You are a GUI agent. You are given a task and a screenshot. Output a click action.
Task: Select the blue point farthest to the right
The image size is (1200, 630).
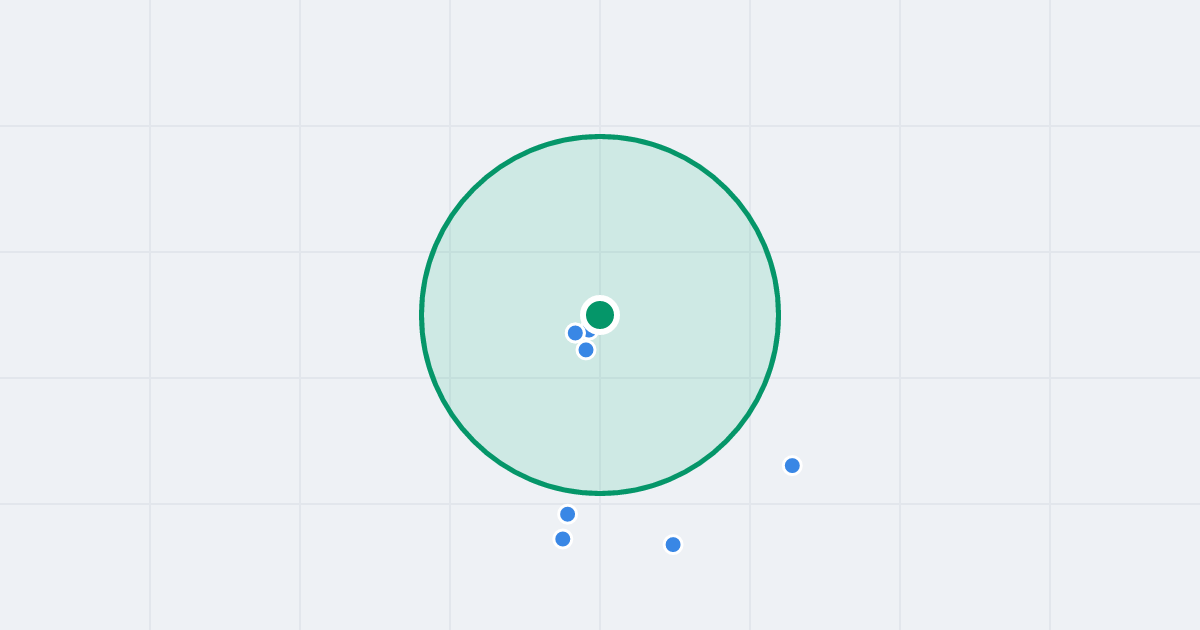792,465
